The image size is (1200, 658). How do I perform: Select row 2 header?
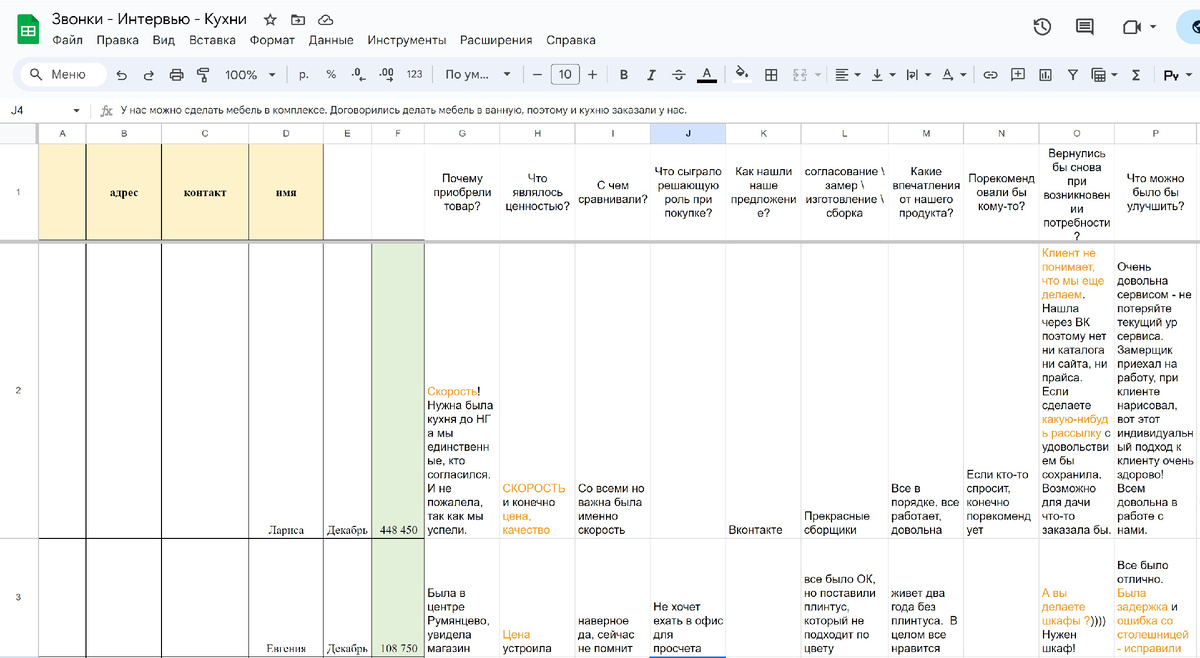coord(19,390)
